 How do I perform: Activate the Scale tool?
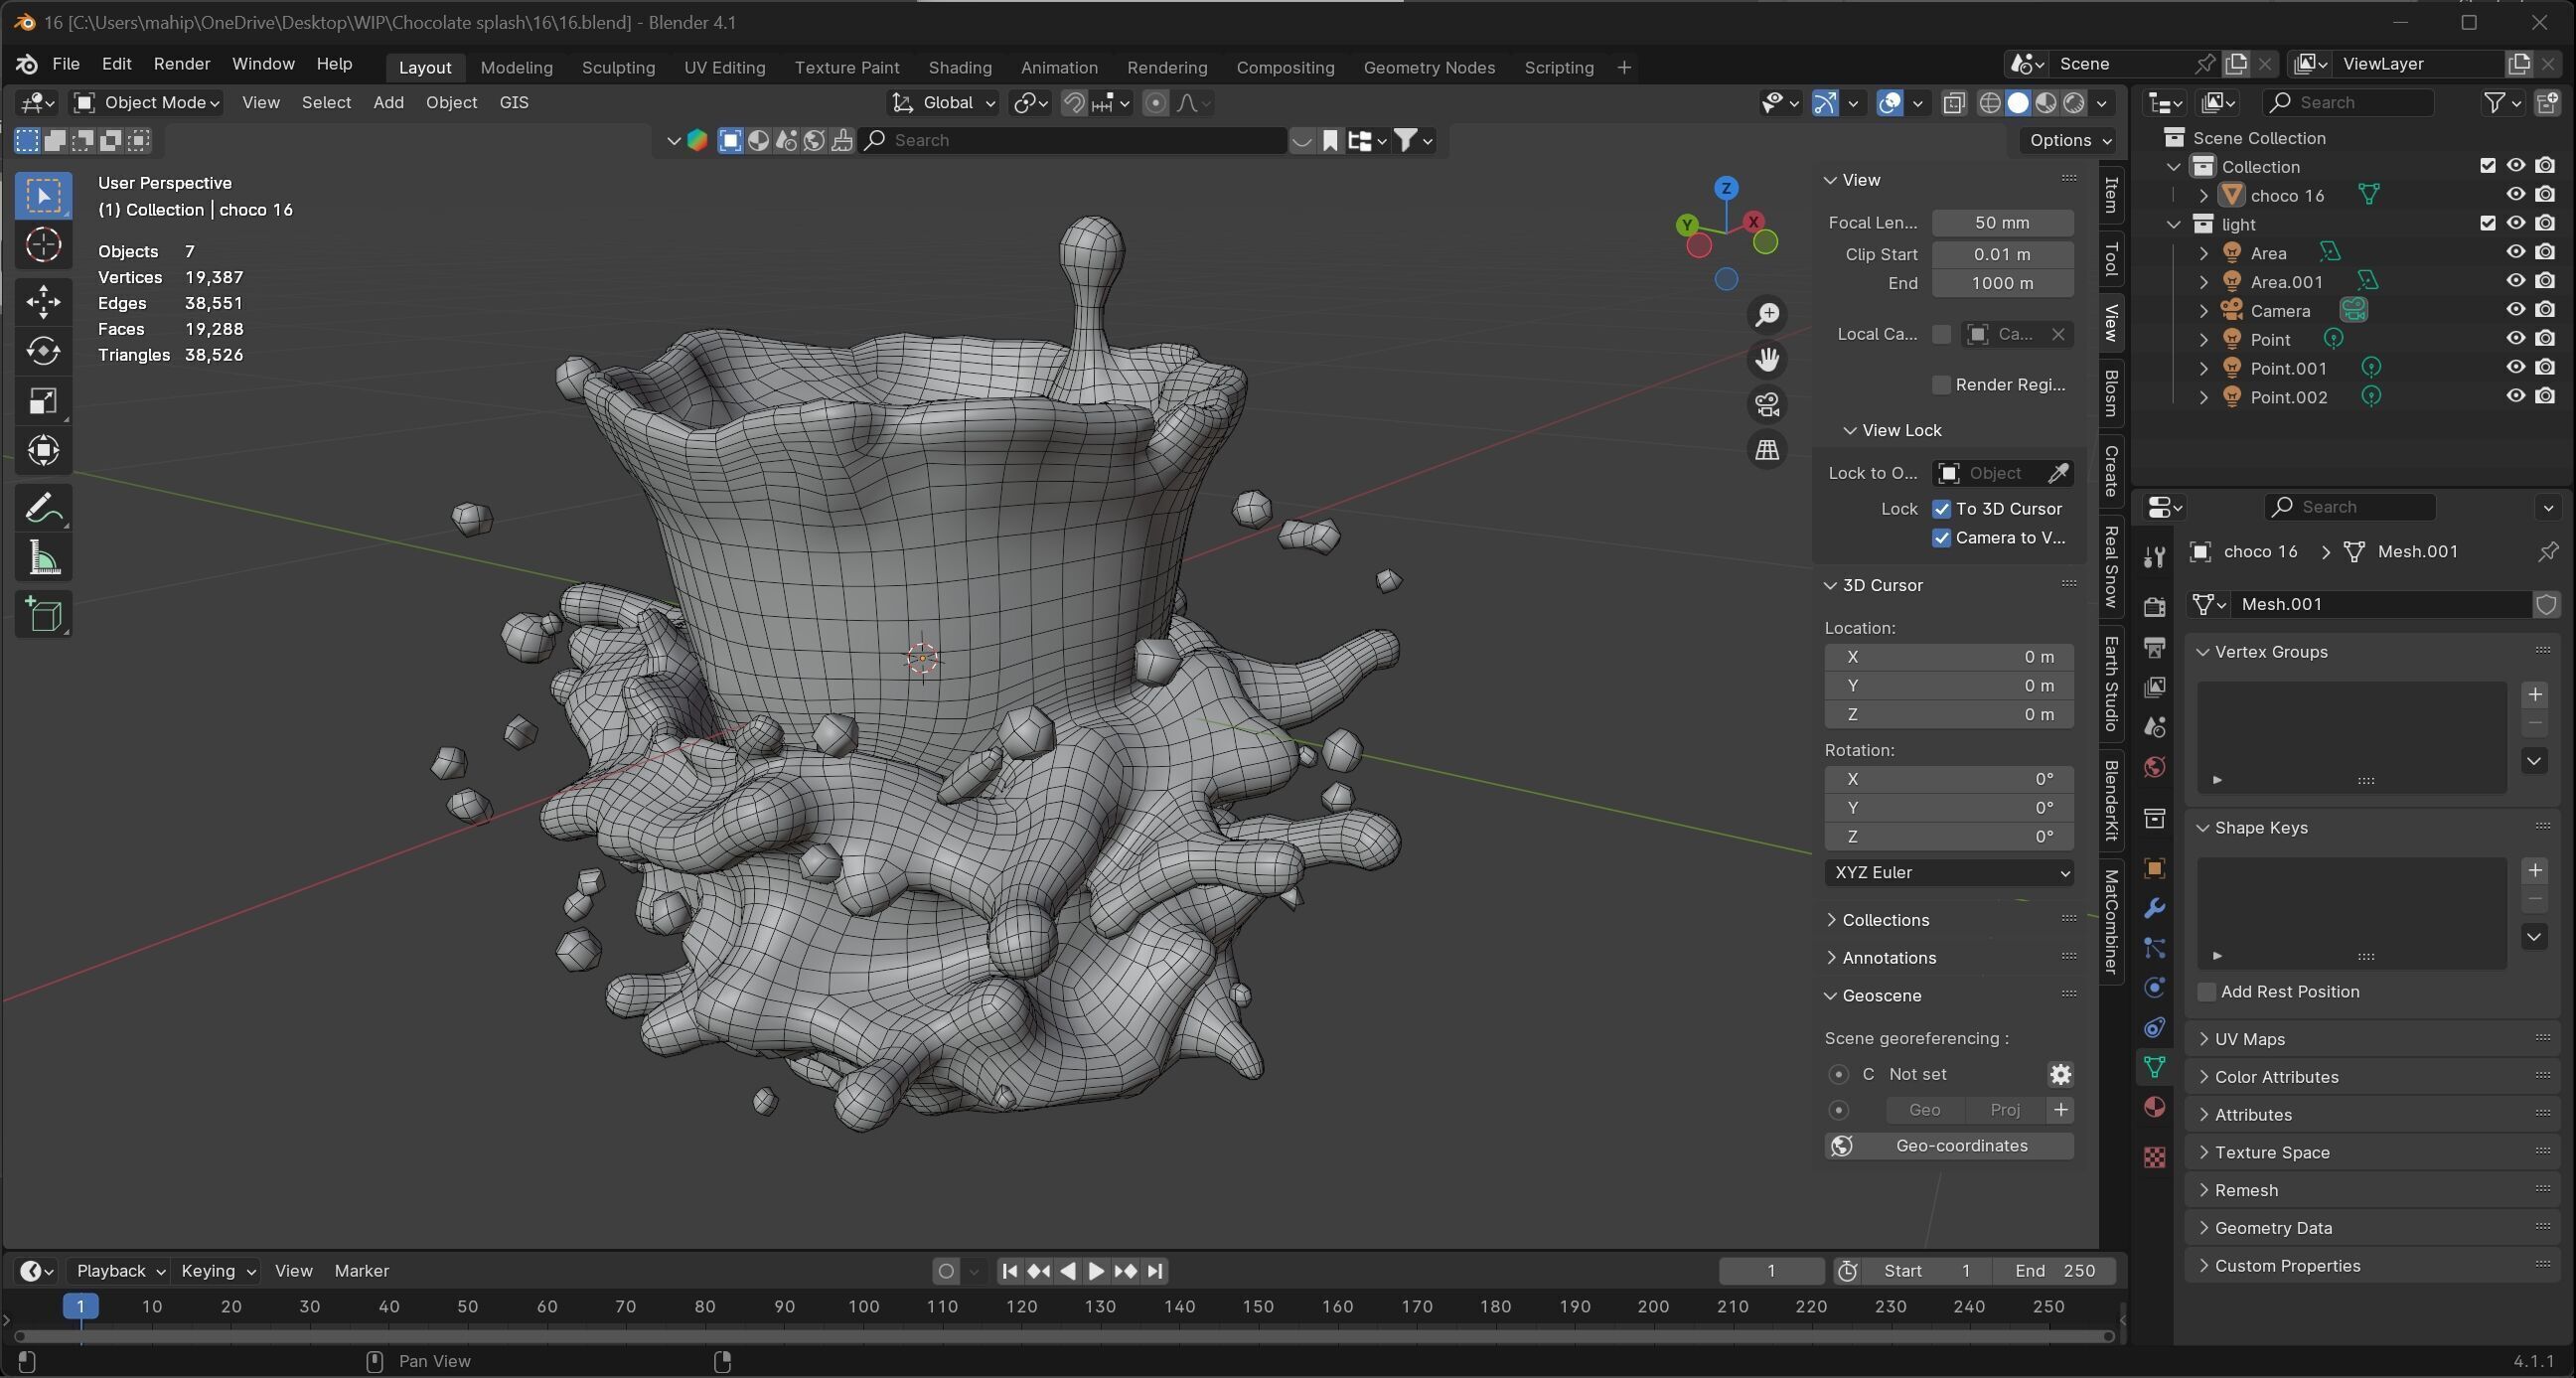[x=43, y=401]
